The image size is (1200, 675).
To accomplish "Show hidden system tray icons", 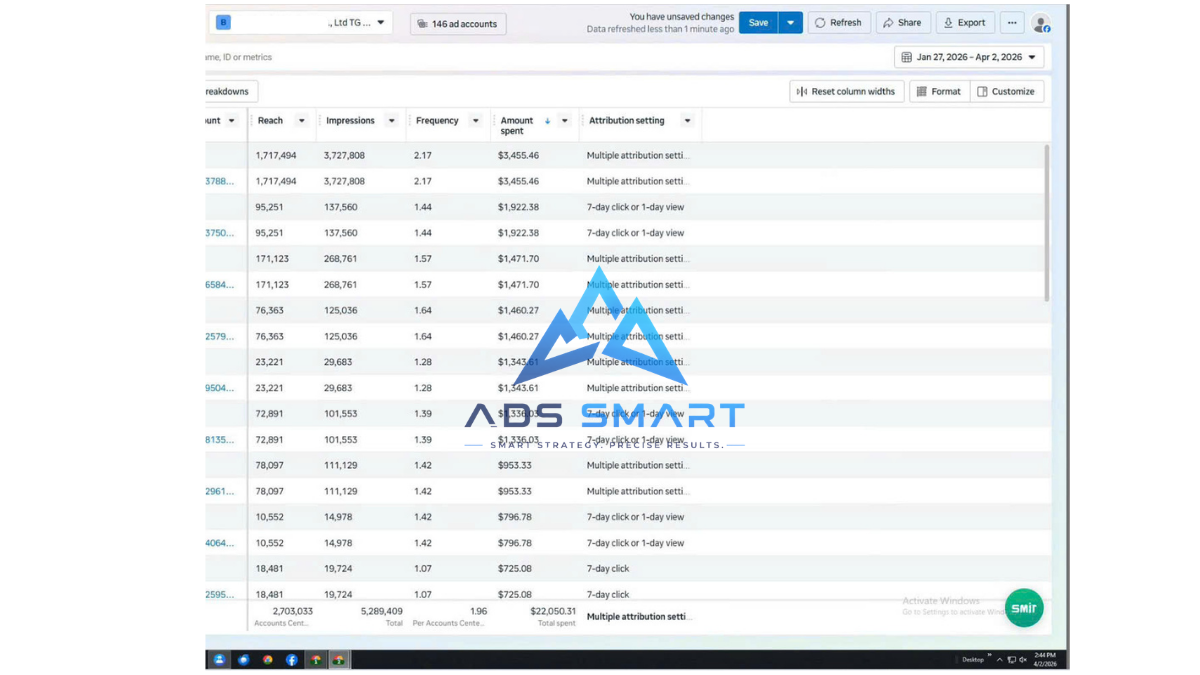I will (999, 660).
